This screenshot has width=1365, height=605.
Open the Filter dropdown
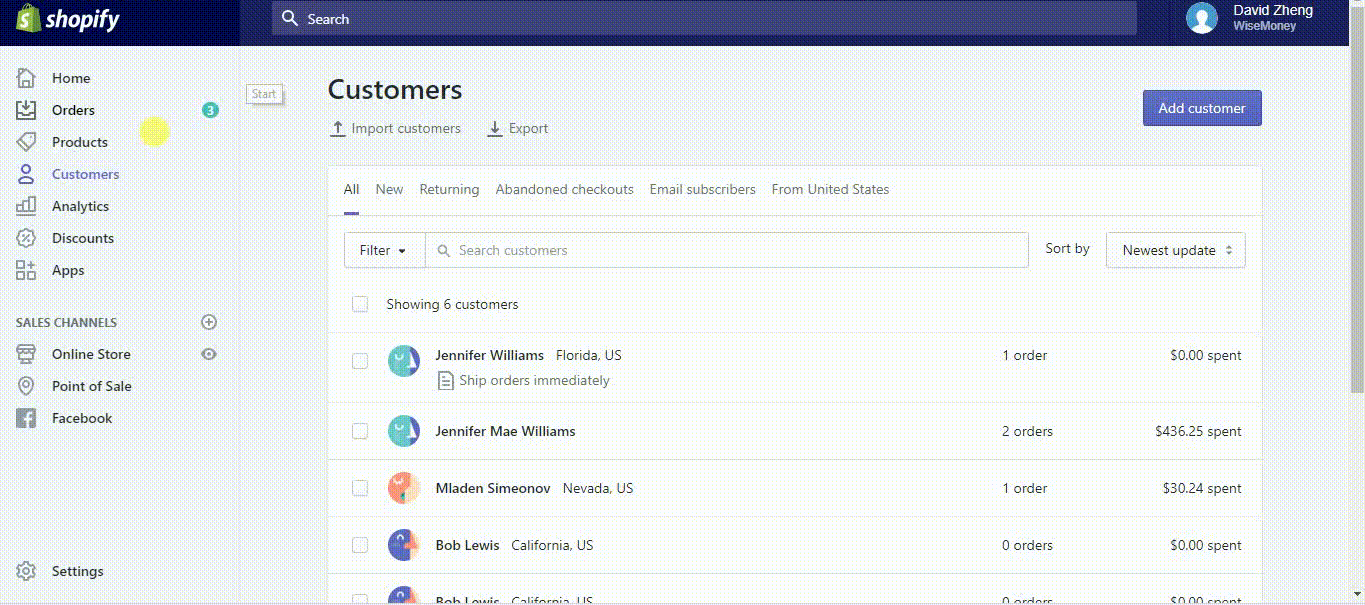pos(385,250)
